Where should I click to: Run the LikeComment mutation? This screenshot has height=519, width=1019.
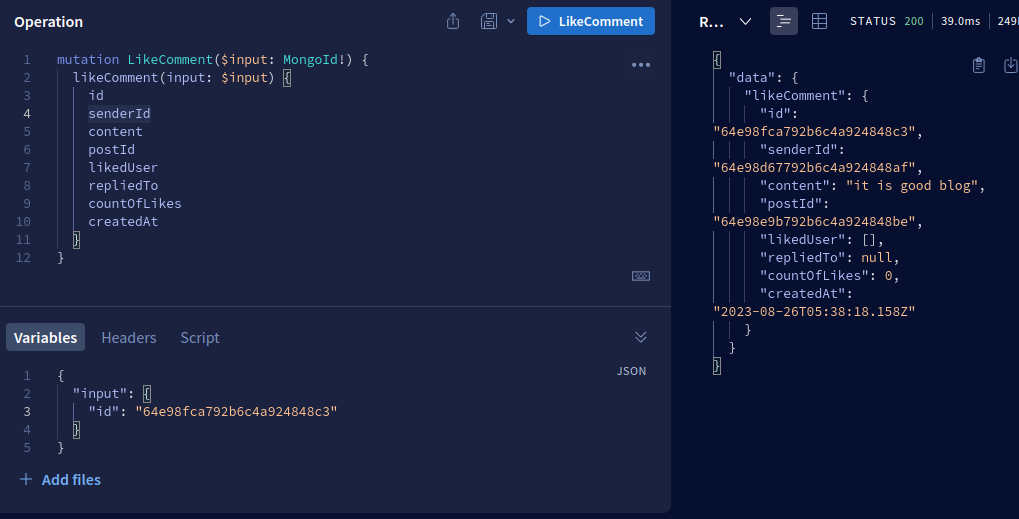[x=590, y=21]
